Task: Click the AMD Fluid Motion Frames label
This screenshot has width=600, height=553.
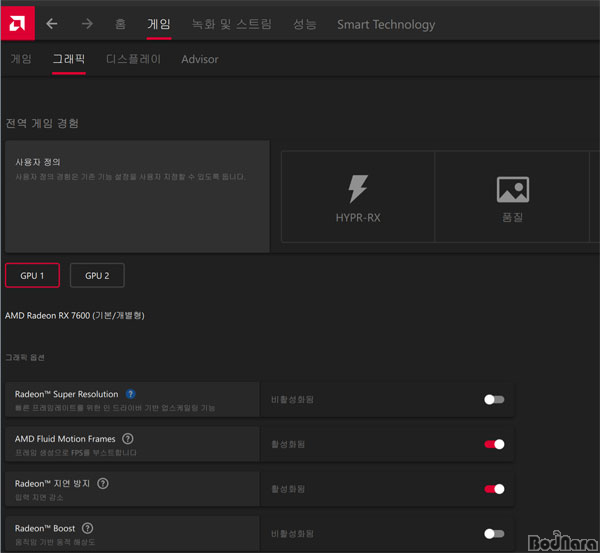Action: 65,439
